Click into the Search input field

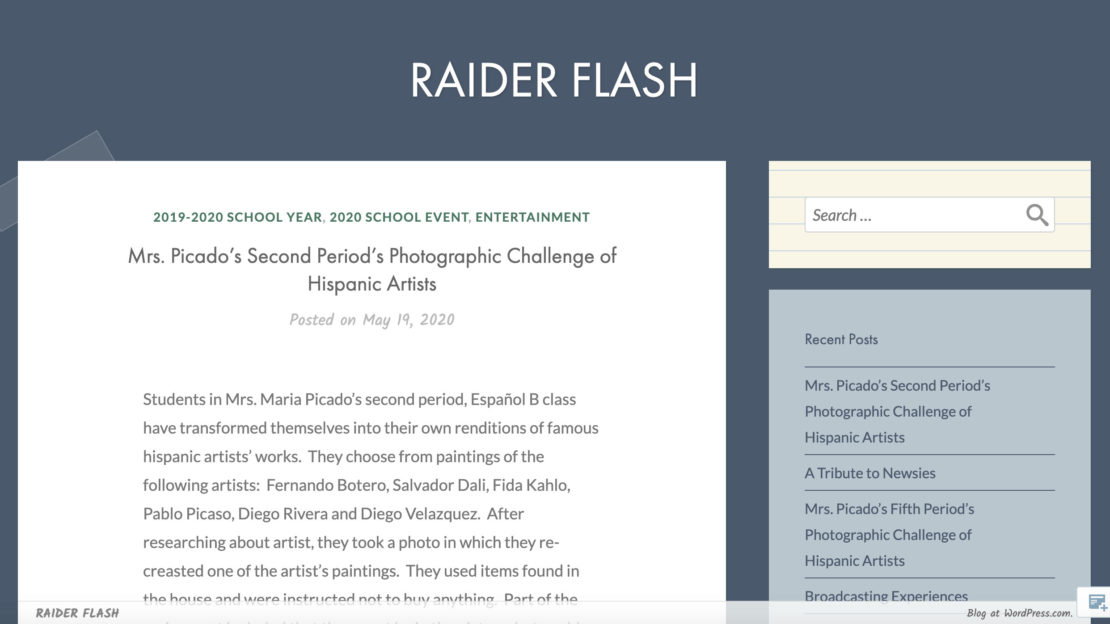point(929,215)
